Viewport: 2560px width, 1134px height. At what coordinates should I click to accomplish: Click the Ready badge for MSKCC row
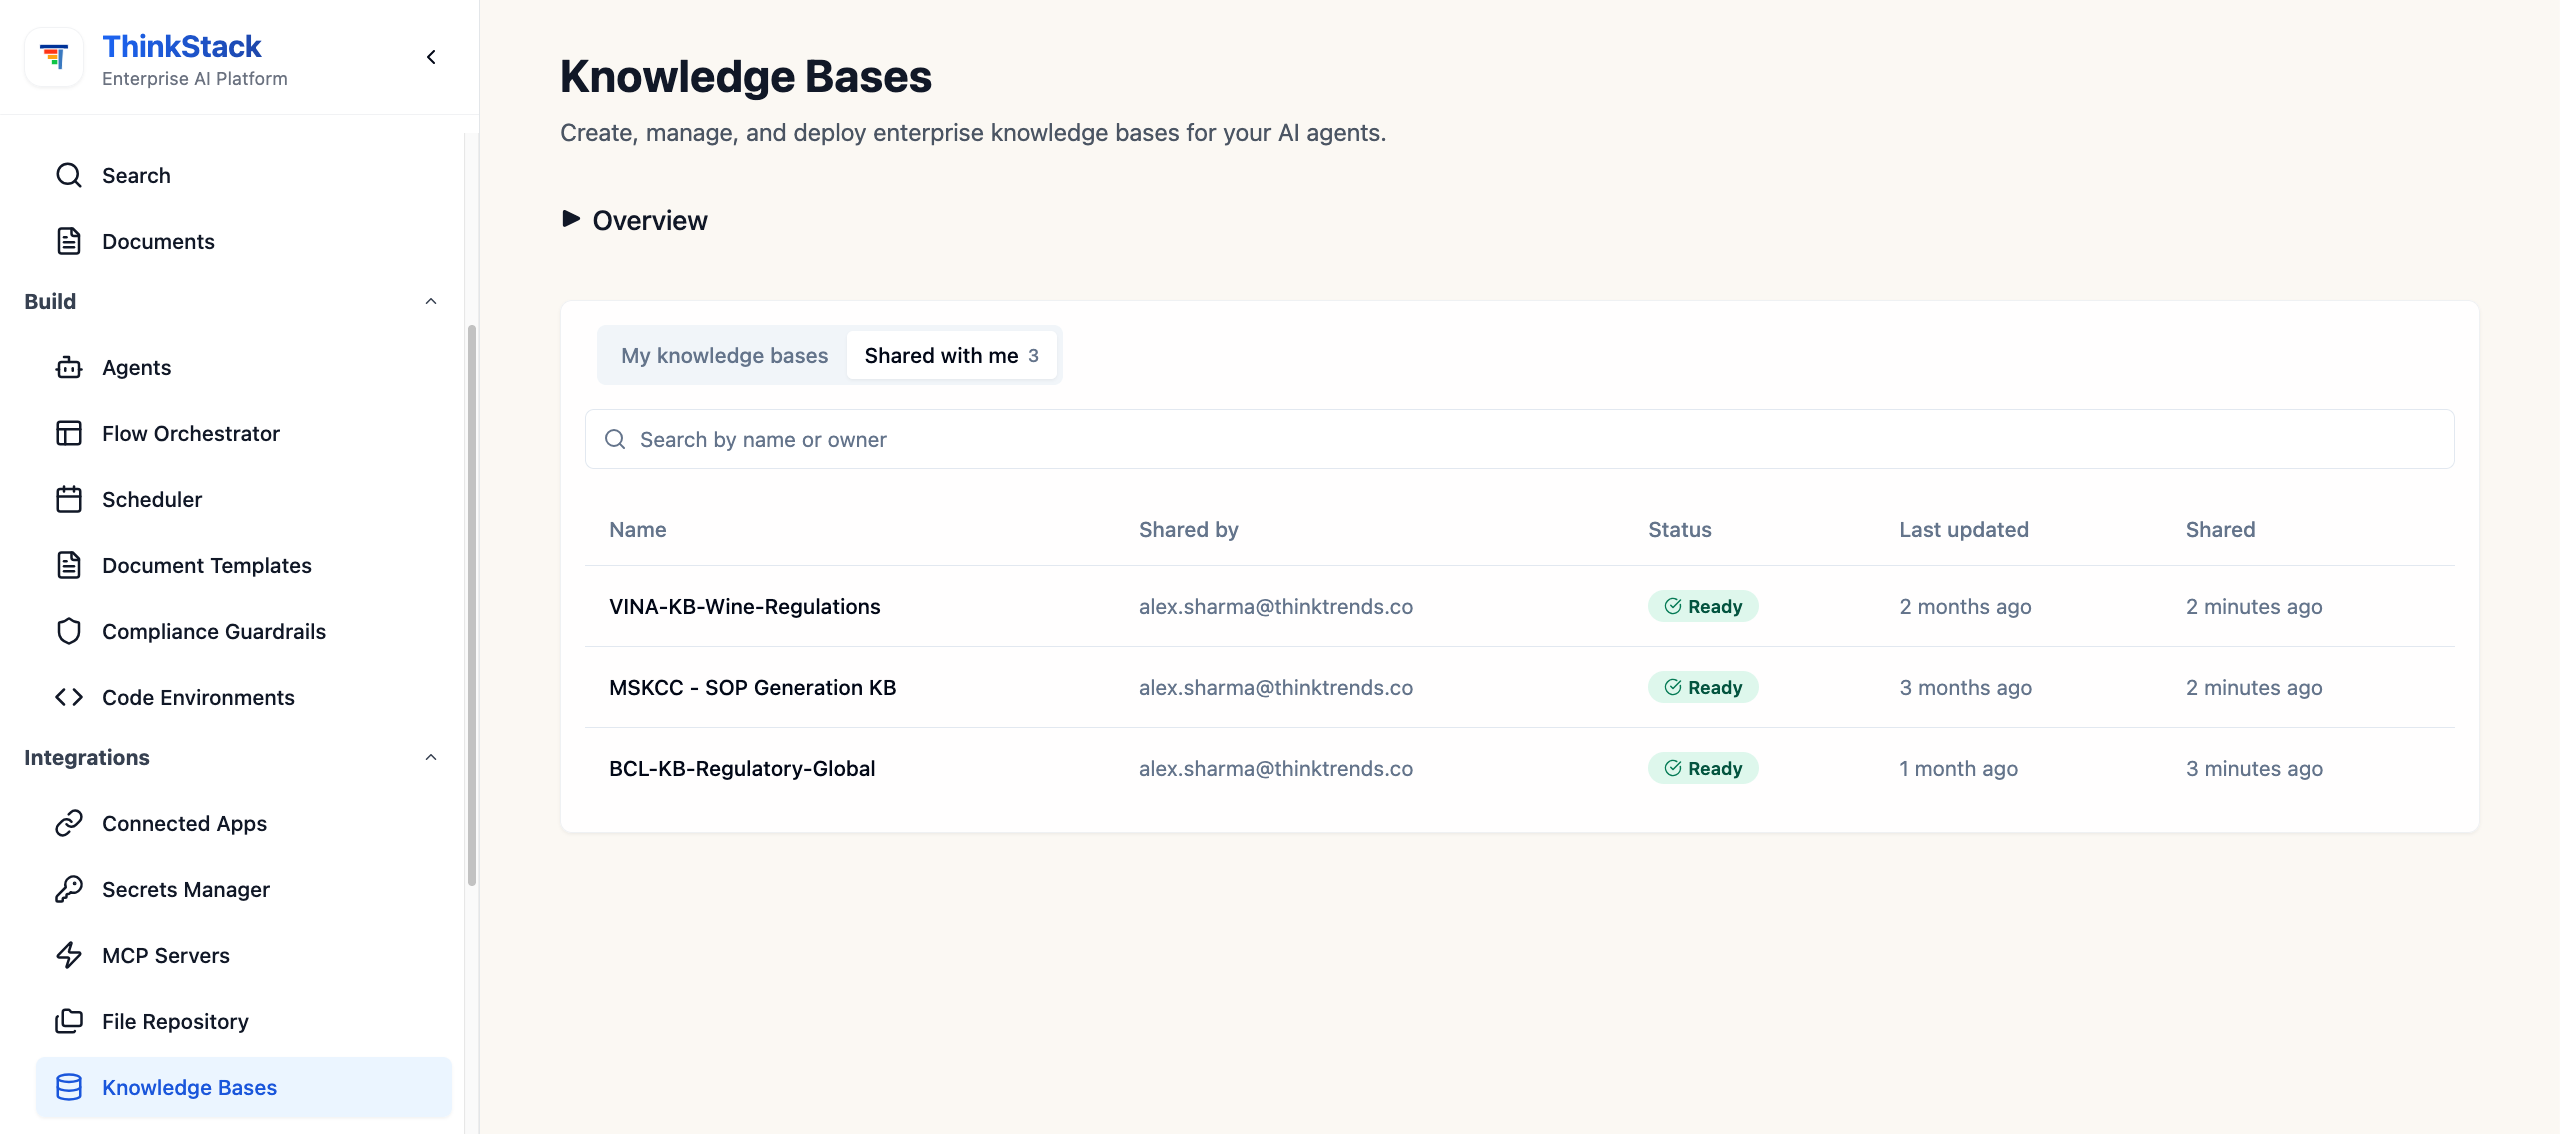pos(1702,687)
